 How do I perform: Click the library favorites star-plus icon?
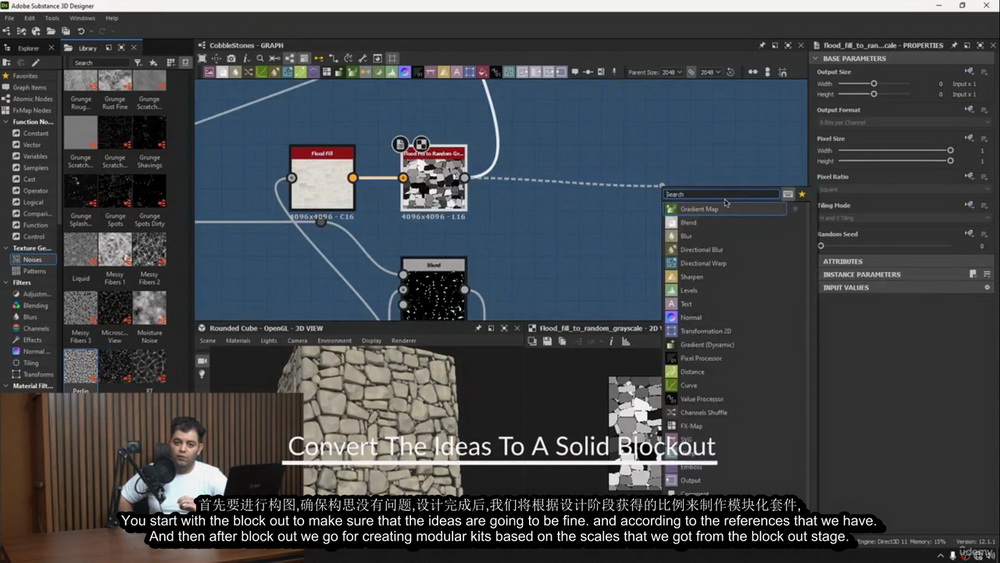pyautogui.click(x=153, y=62)
